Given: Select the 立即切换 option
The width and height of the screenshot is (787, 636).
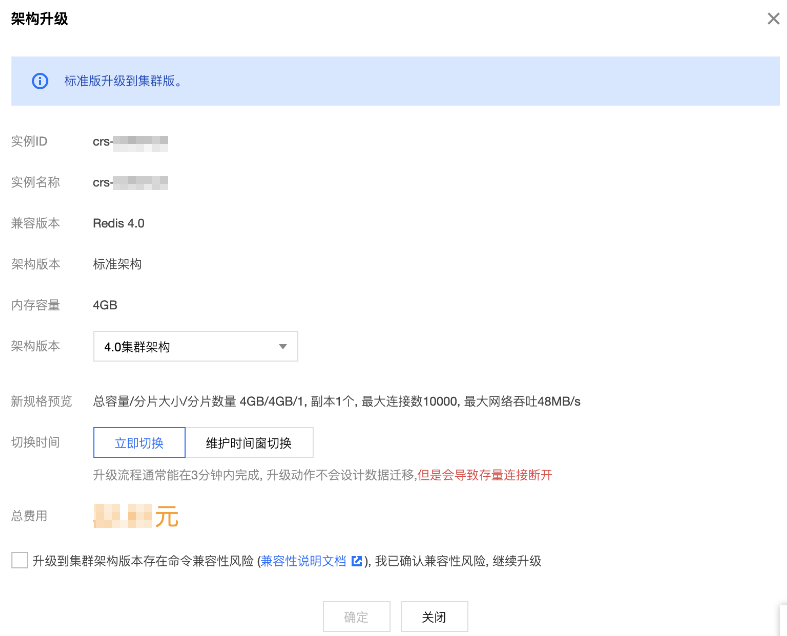Looking at the screenshot, I should (x=139, y=443).
